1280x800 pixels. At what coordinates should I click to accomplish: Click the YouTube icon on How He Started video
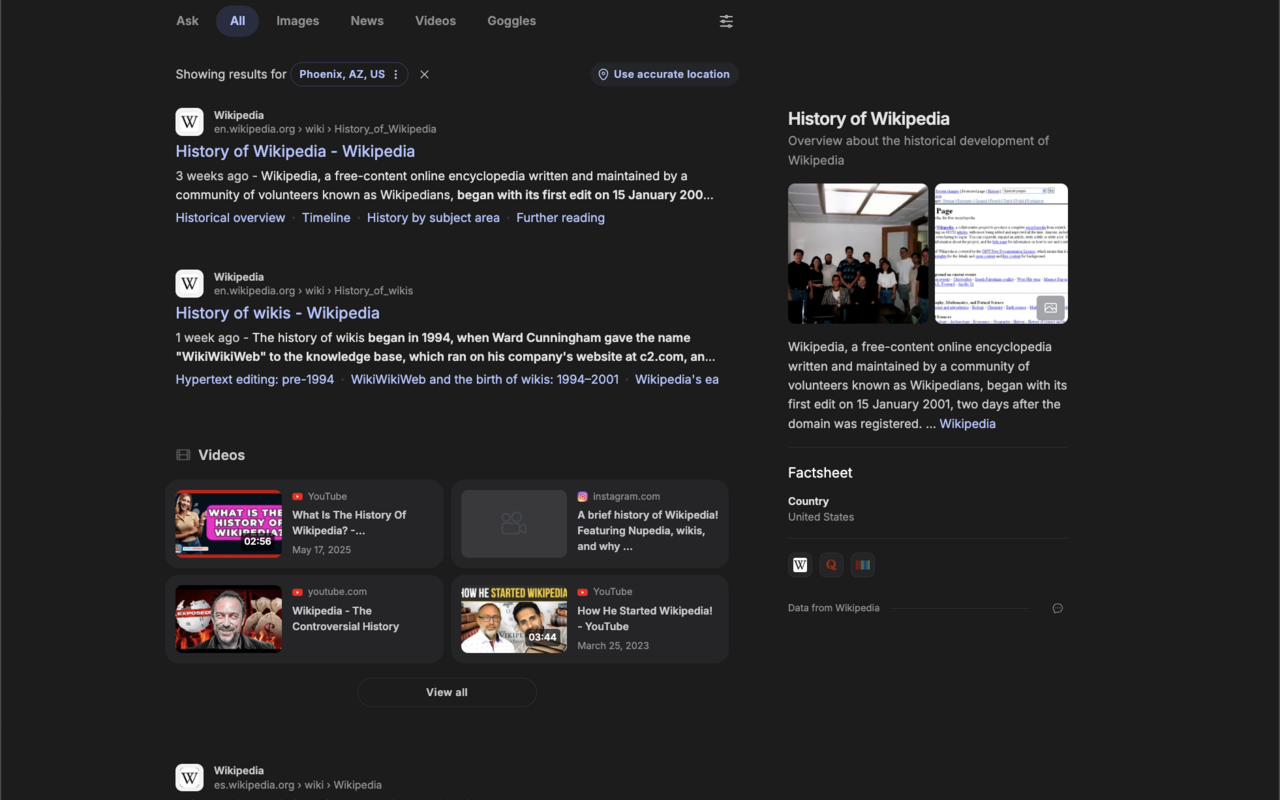pos(583,592)
